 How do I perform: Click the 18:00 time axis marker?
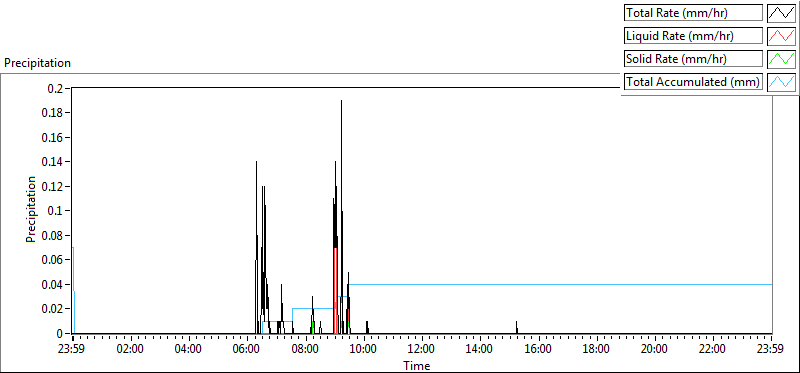tap(597, 349)
